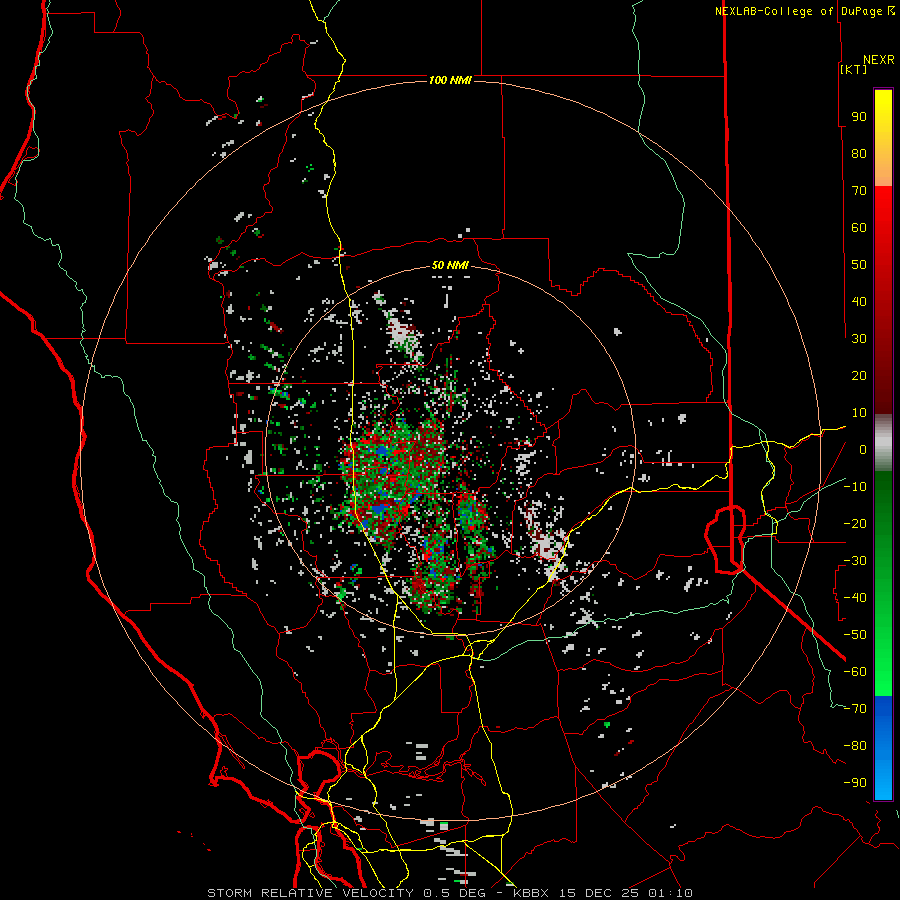Image resolution: width=900 pixels, height=900 pixels.
Task: Click the -20 value on the velocity scale
Action: point(855,523)
